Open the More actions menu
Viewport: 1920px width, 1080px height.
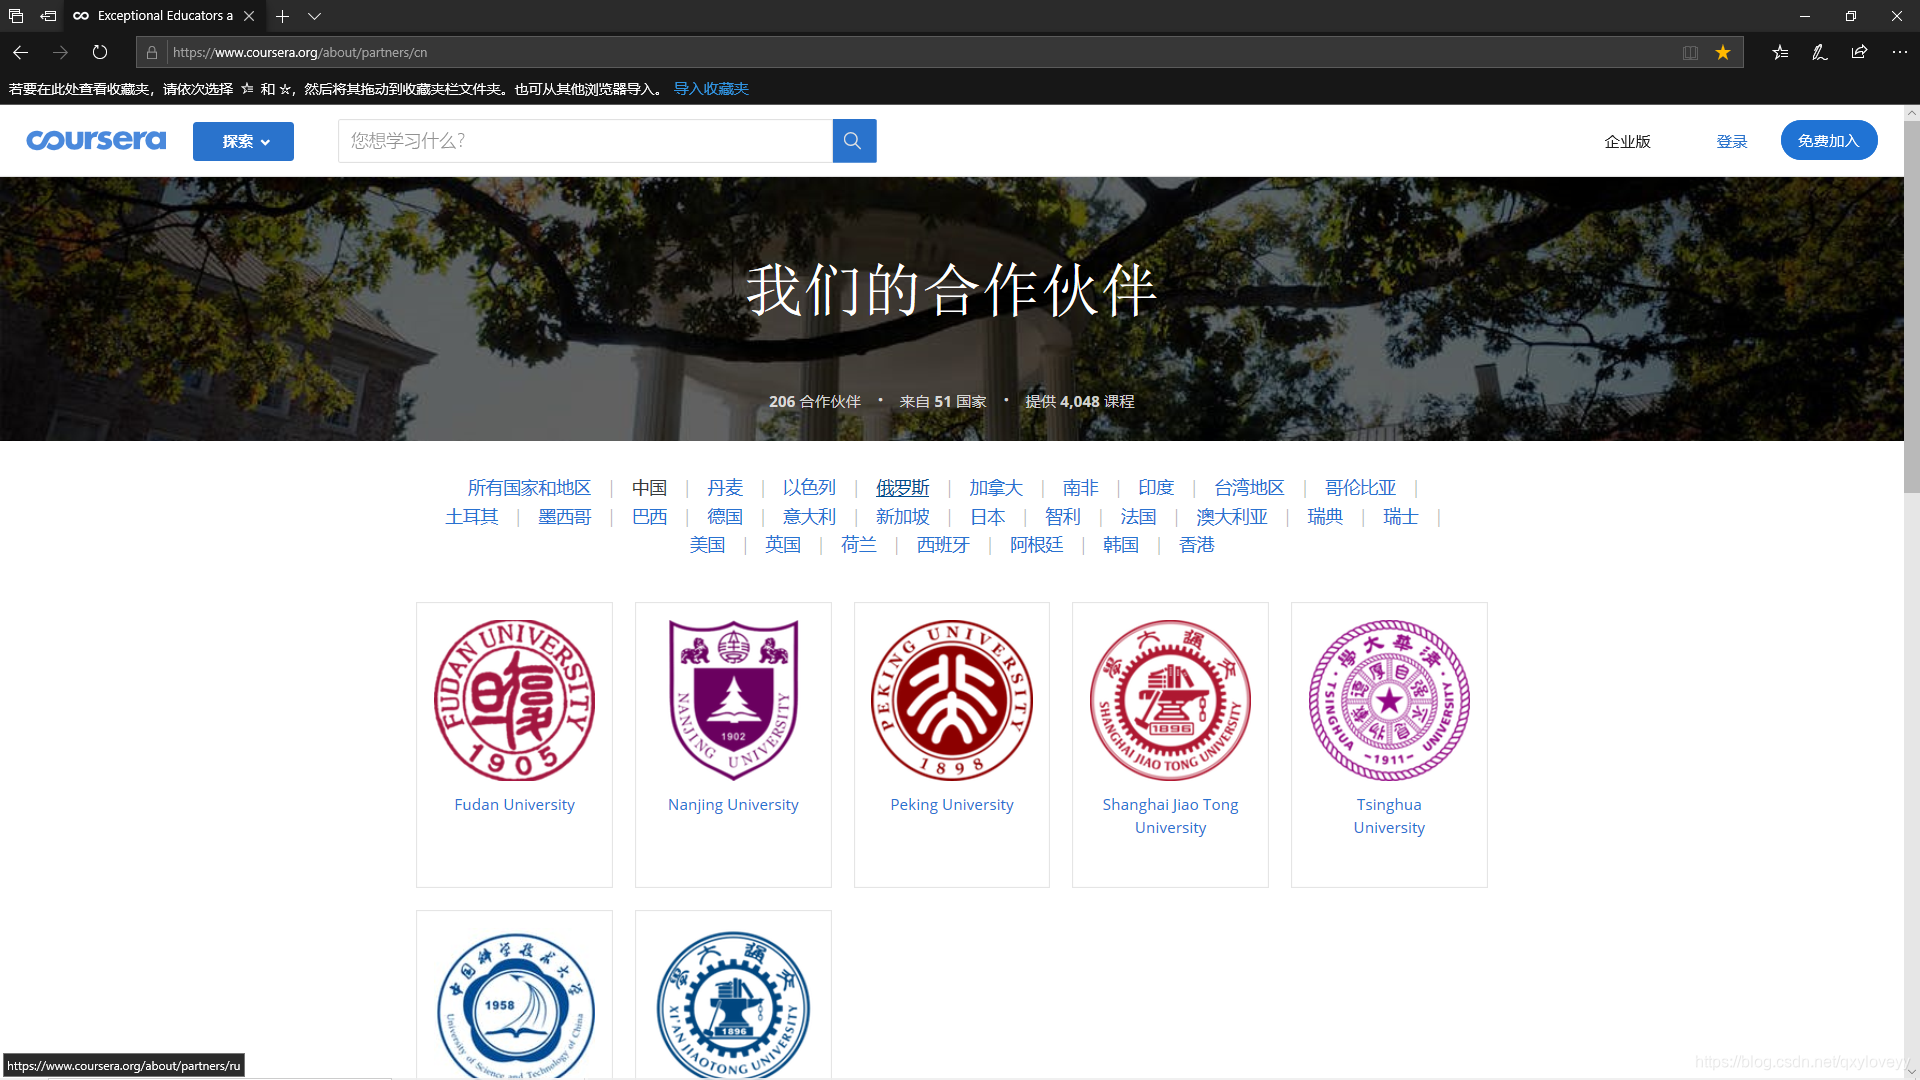point(1899,52)
